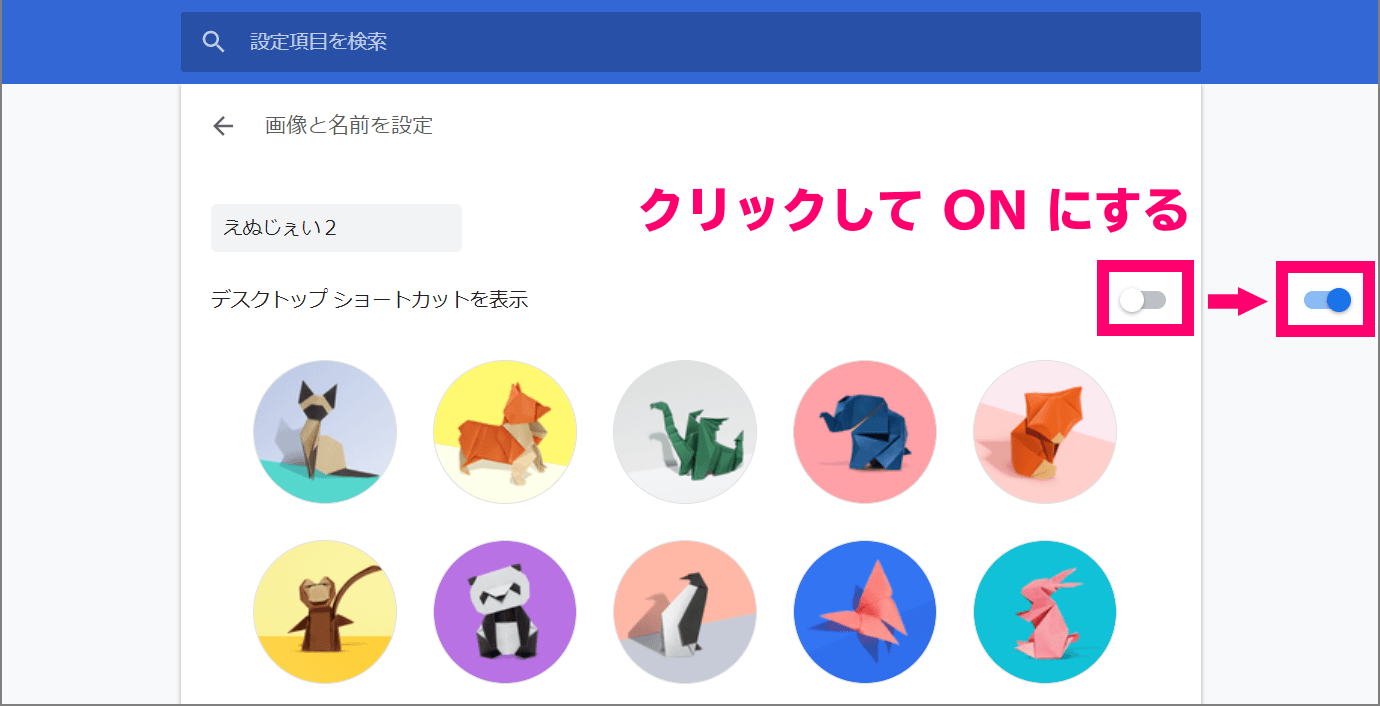Click the デスクトップ ショートカットを表示 label
The height and width of the screenshot is (706, 1380).
click(x=369, y=299)
